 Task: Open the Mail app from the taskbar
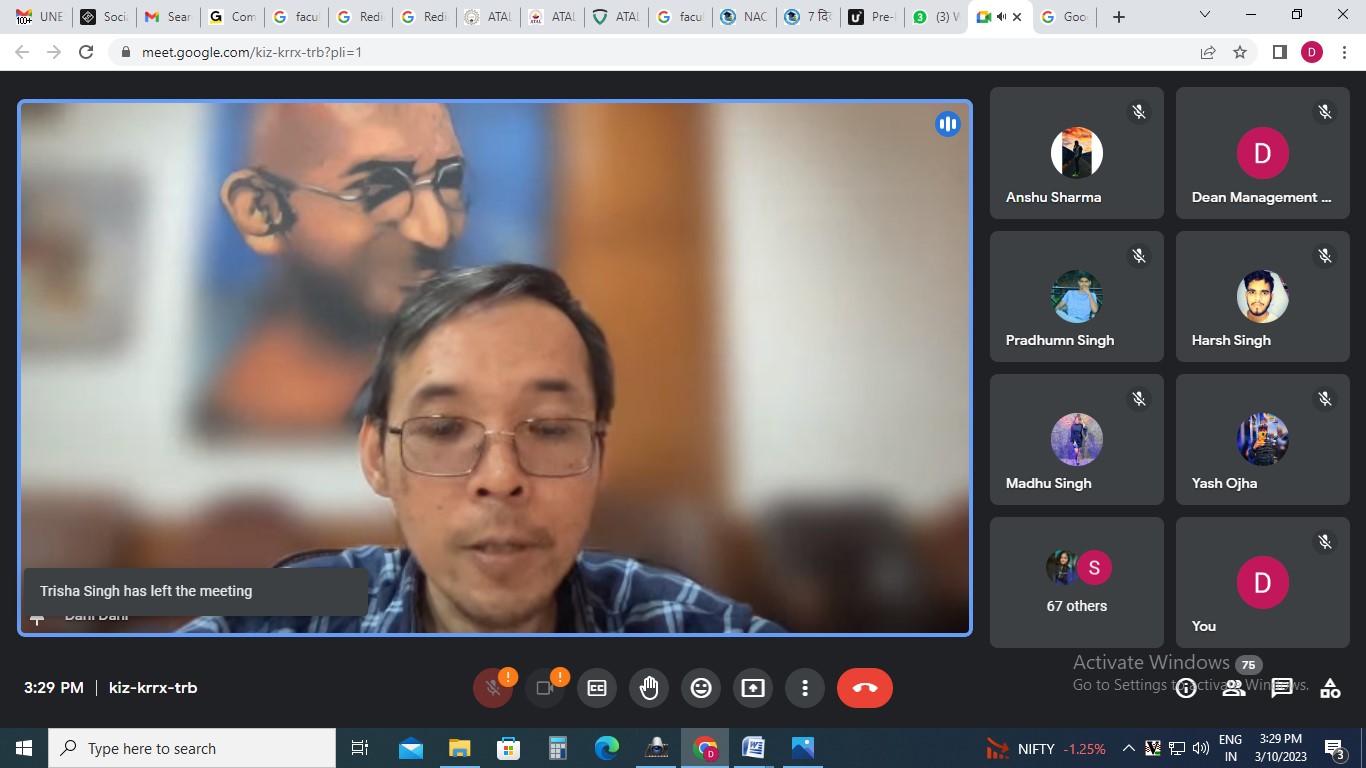point(411,748)
